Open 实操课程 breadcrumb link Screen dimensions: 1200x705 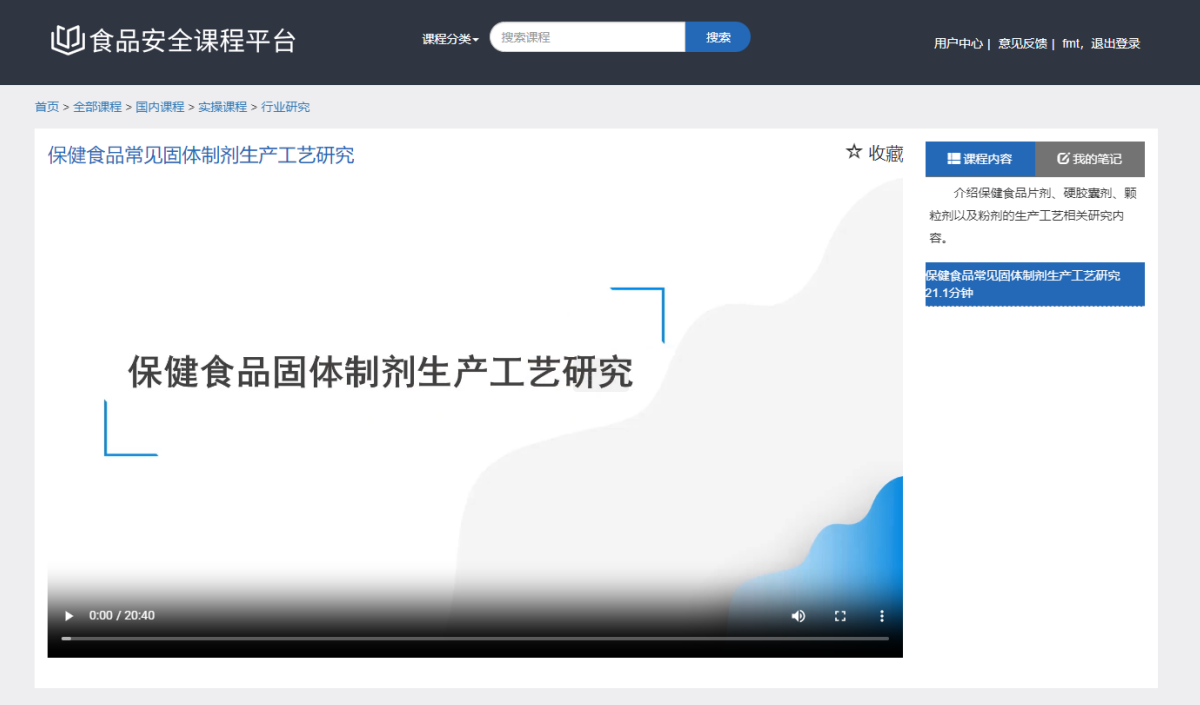[222, 107]
